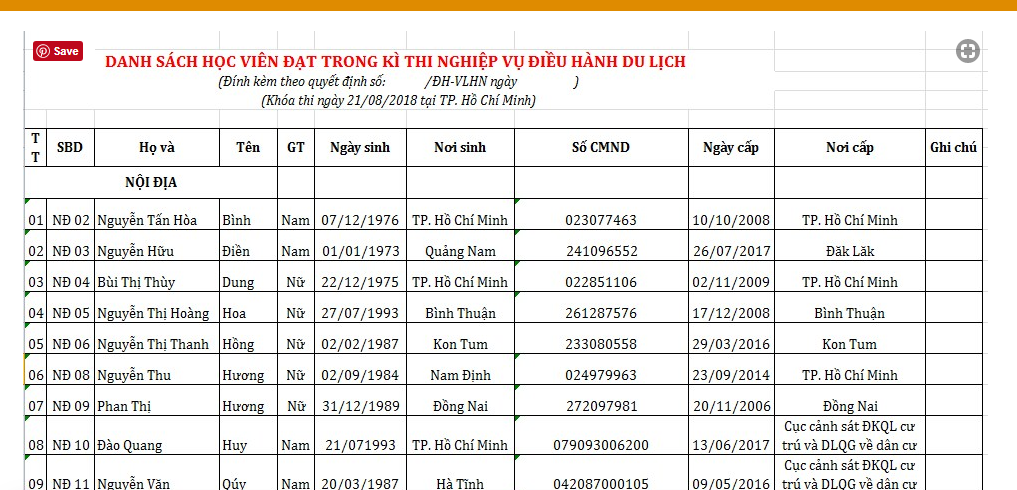Click the 'Ghi chú' column header

pos(953,147)
